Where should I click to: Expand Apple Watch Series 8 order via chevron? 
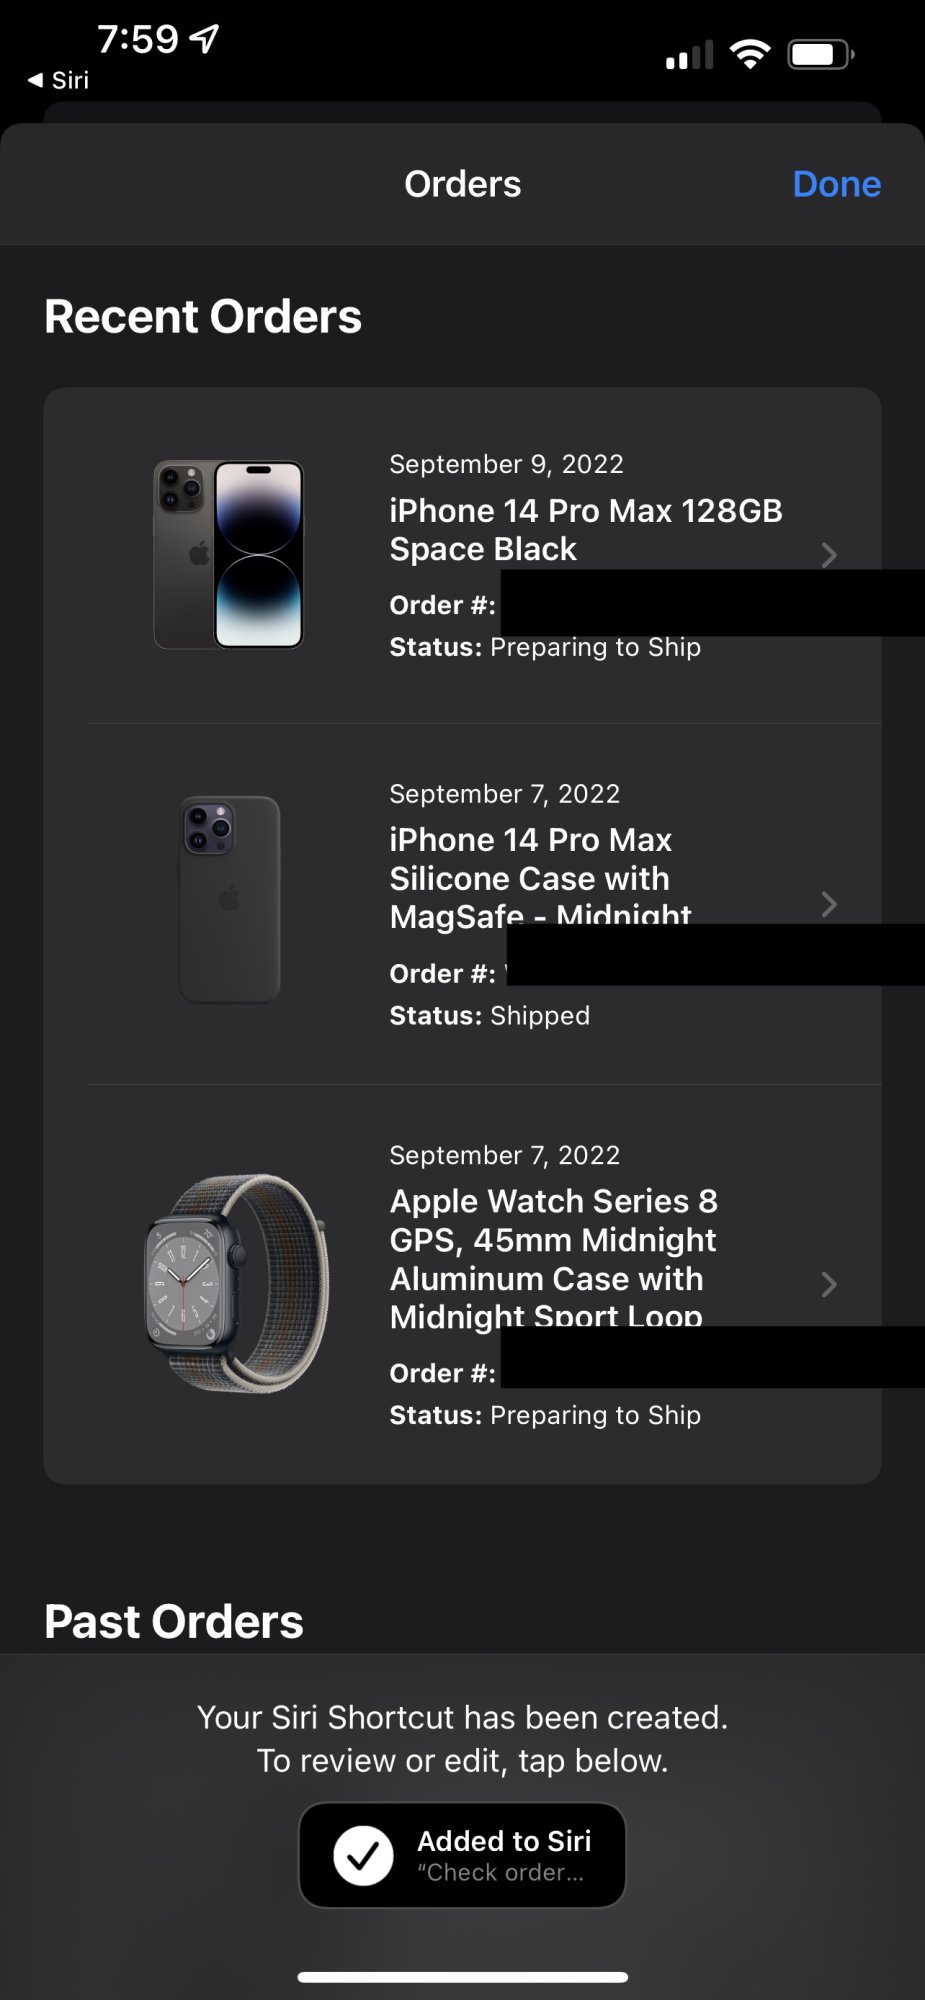click(828, 1284)
